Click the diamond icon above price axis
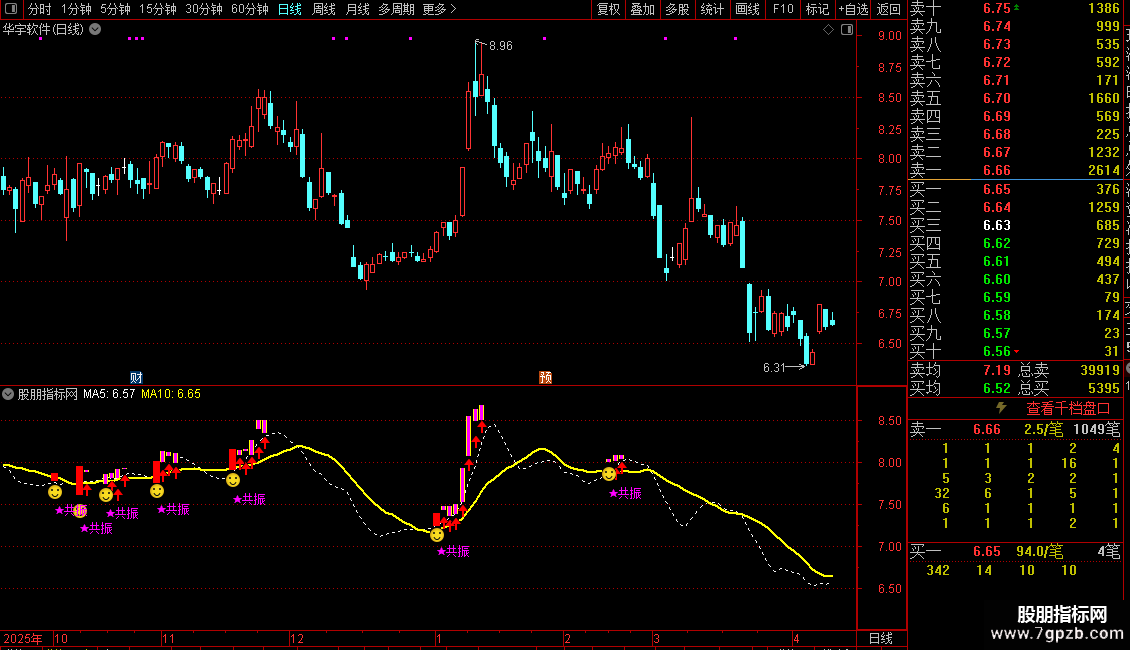This screenshot has height=650, width=1130. coord(829,30)
